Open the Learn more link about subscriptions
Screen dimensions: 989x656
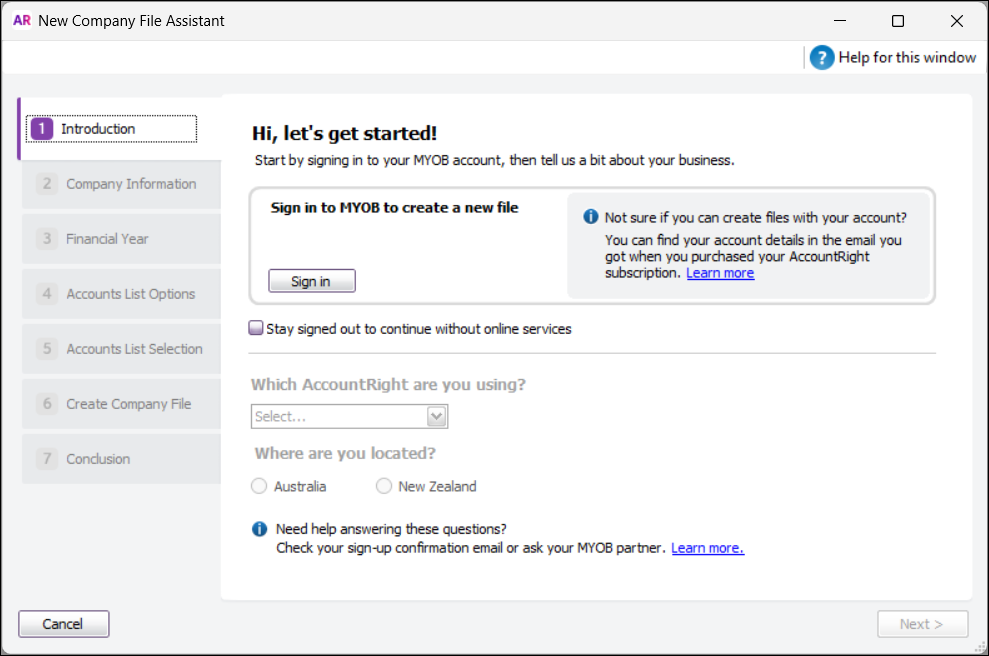(x=720, y=272)
